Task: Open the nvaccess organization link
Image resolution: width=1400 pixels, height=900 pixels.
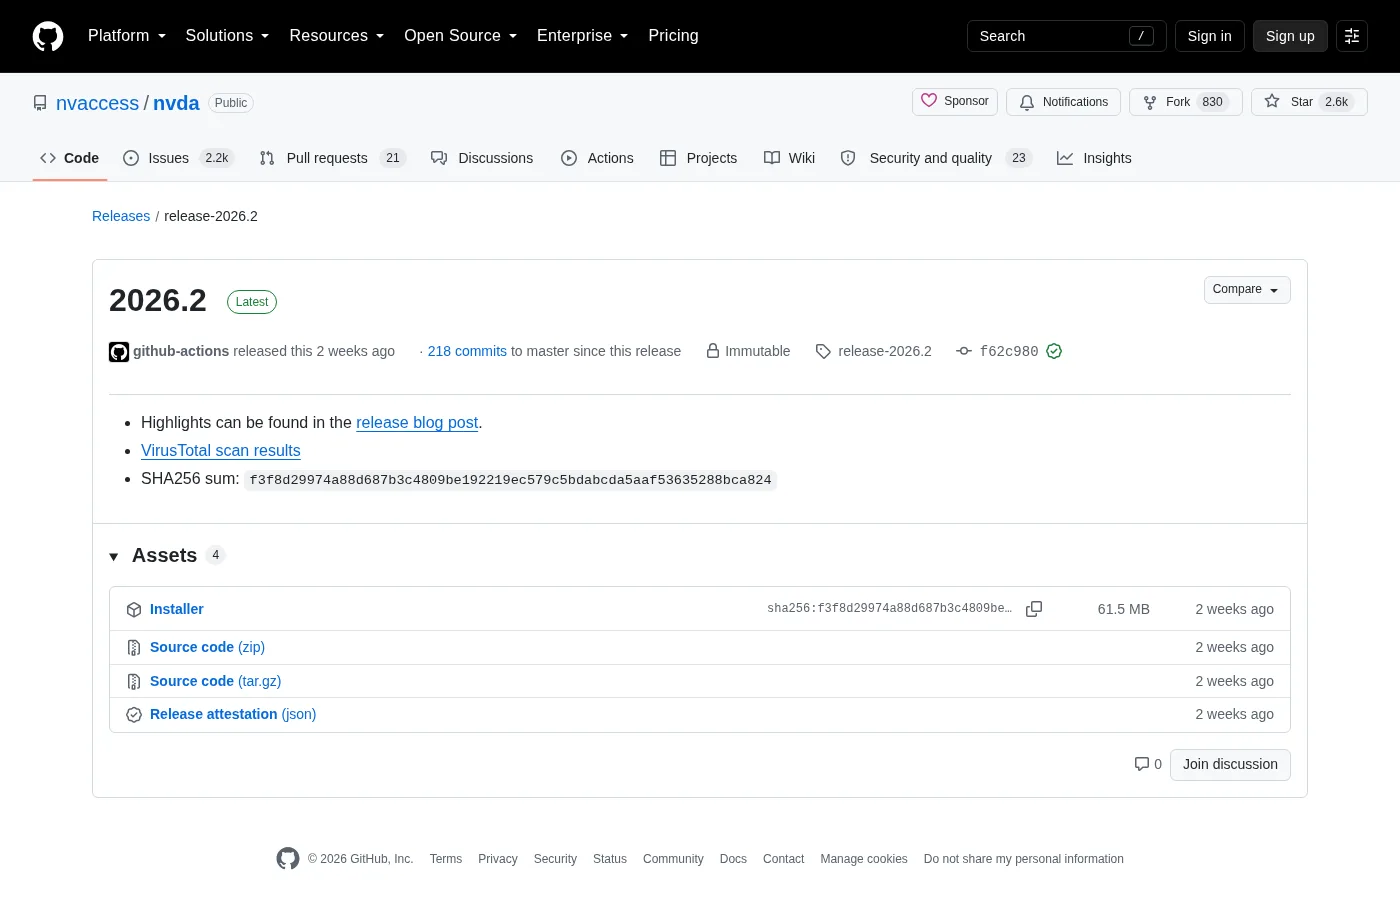Action: [x=97, y=103]
